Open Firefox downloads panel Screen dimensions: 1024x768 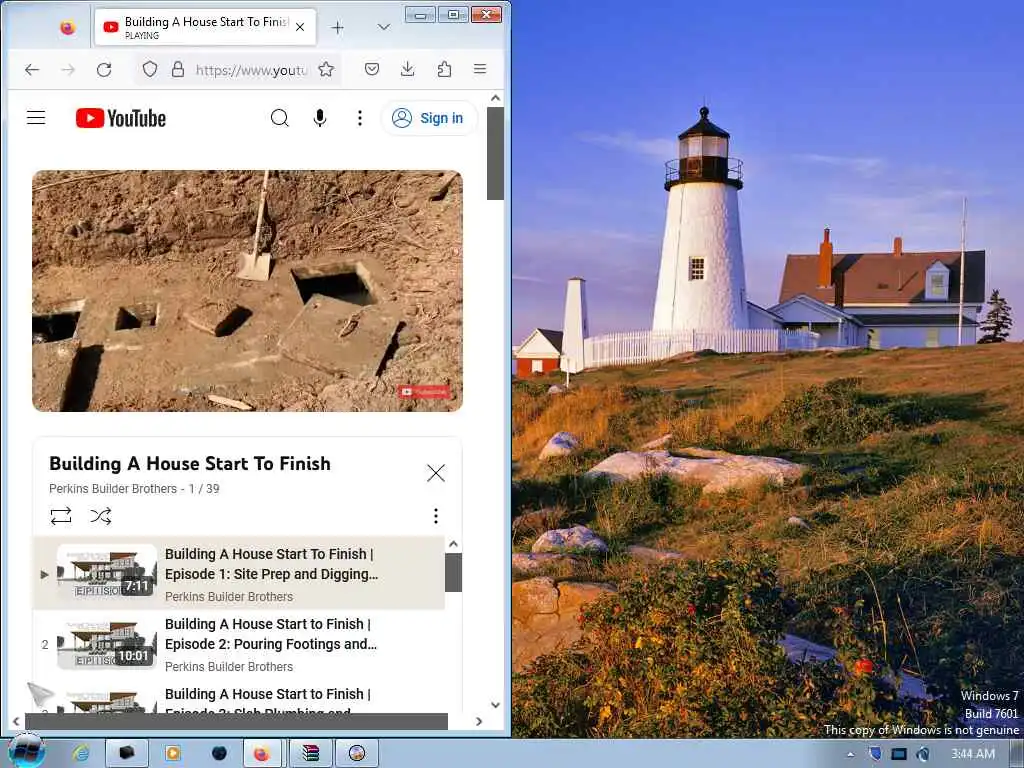pos(408,69)
